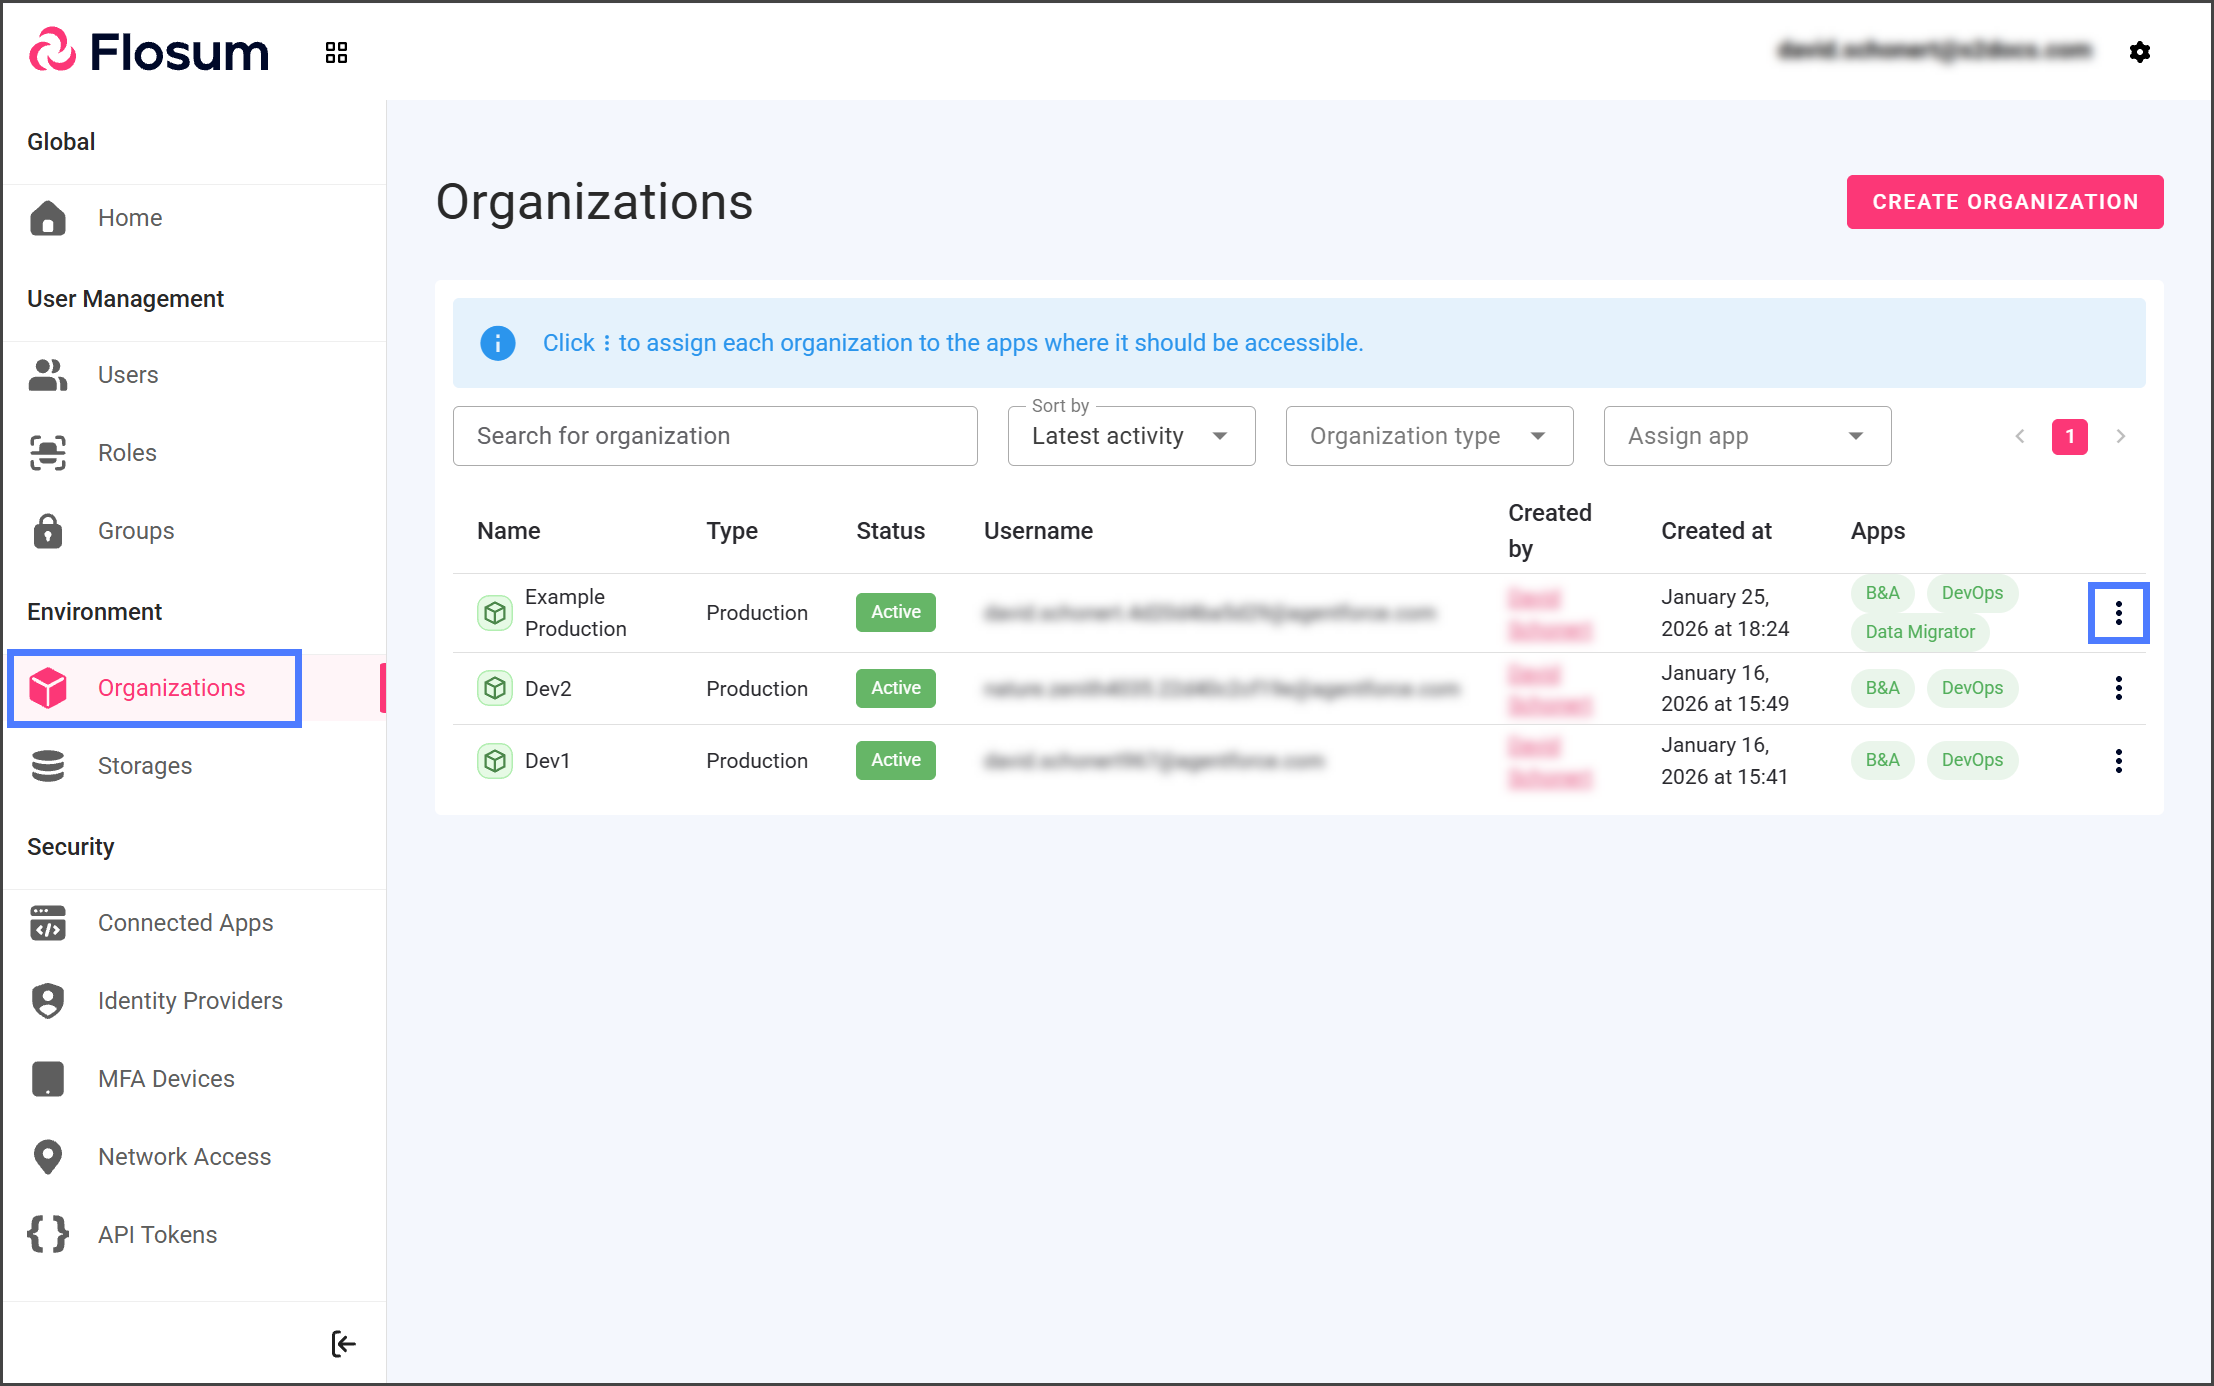Open the app launcher grid icon

(x=336, y=52)
